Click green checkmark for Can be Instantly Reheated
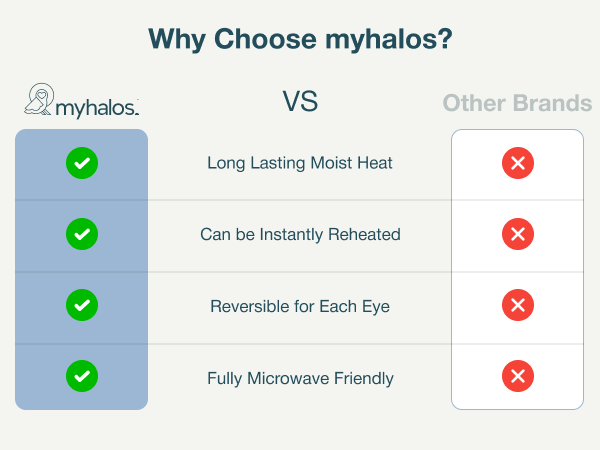Image resolution: width=600 pixels, height=450 pixels. 82,234
